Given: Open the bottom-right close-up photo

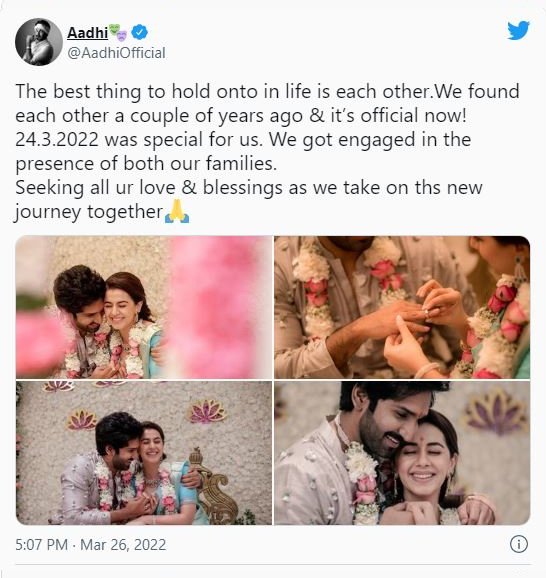Looking at the screenshot, I should pyautogui.click(x=402, y=453).
